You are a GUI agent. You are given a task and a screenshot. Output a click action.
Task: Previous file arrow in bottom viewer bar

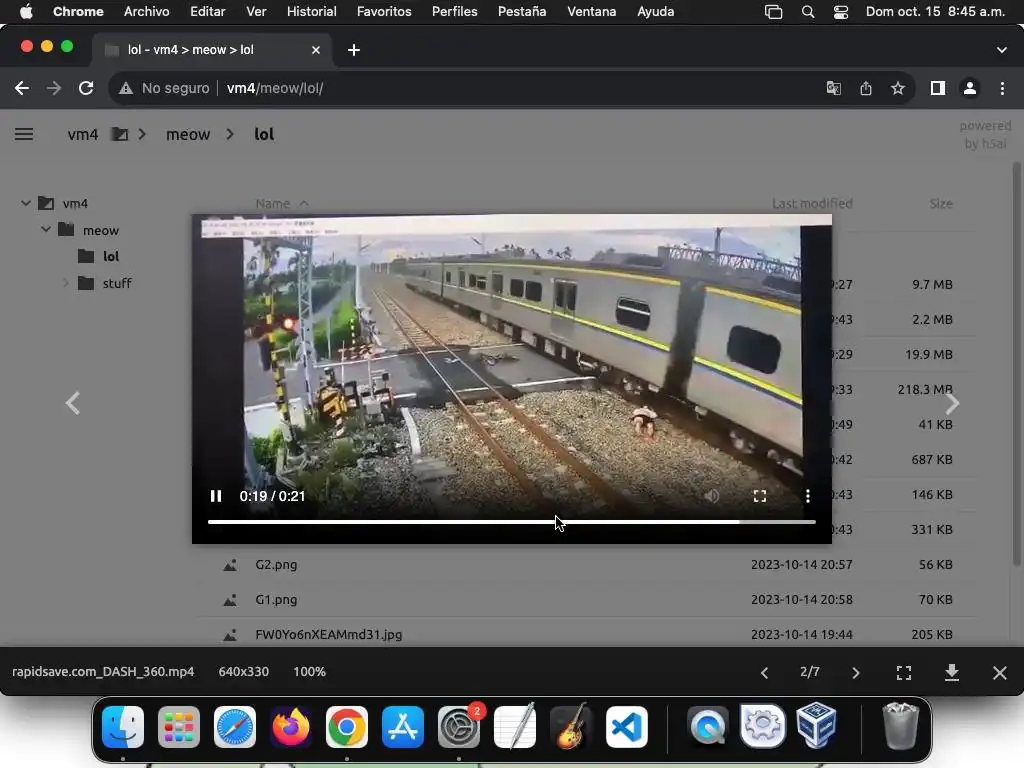pyautogui.click(x=764, y=672)
